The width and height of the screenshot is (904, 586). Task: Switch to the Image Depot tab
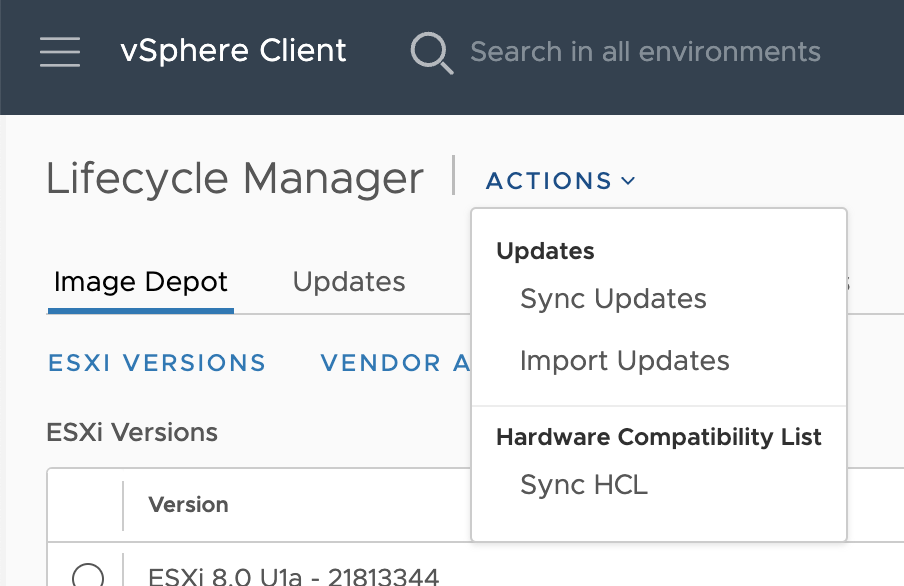click(x=141, y=282)
